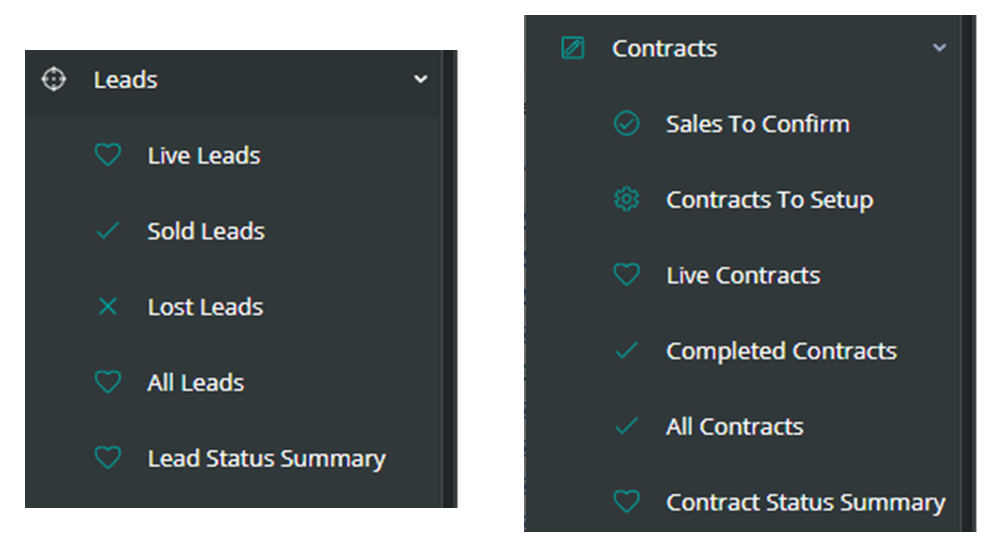Click the heart icon beside Live Leads
Viewport: 1000px width, 551px height.
[107, 156]
